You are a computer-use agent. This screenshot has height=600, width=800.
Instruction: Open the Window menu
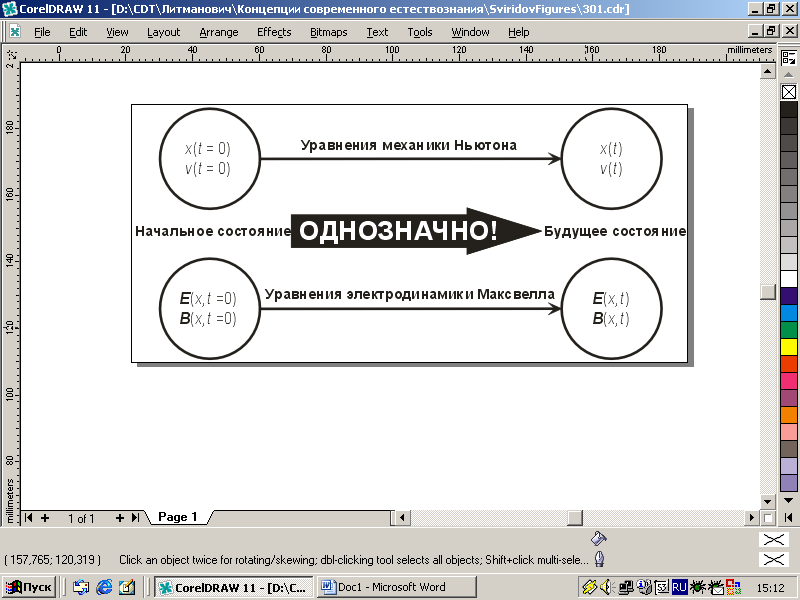[470, 32]
